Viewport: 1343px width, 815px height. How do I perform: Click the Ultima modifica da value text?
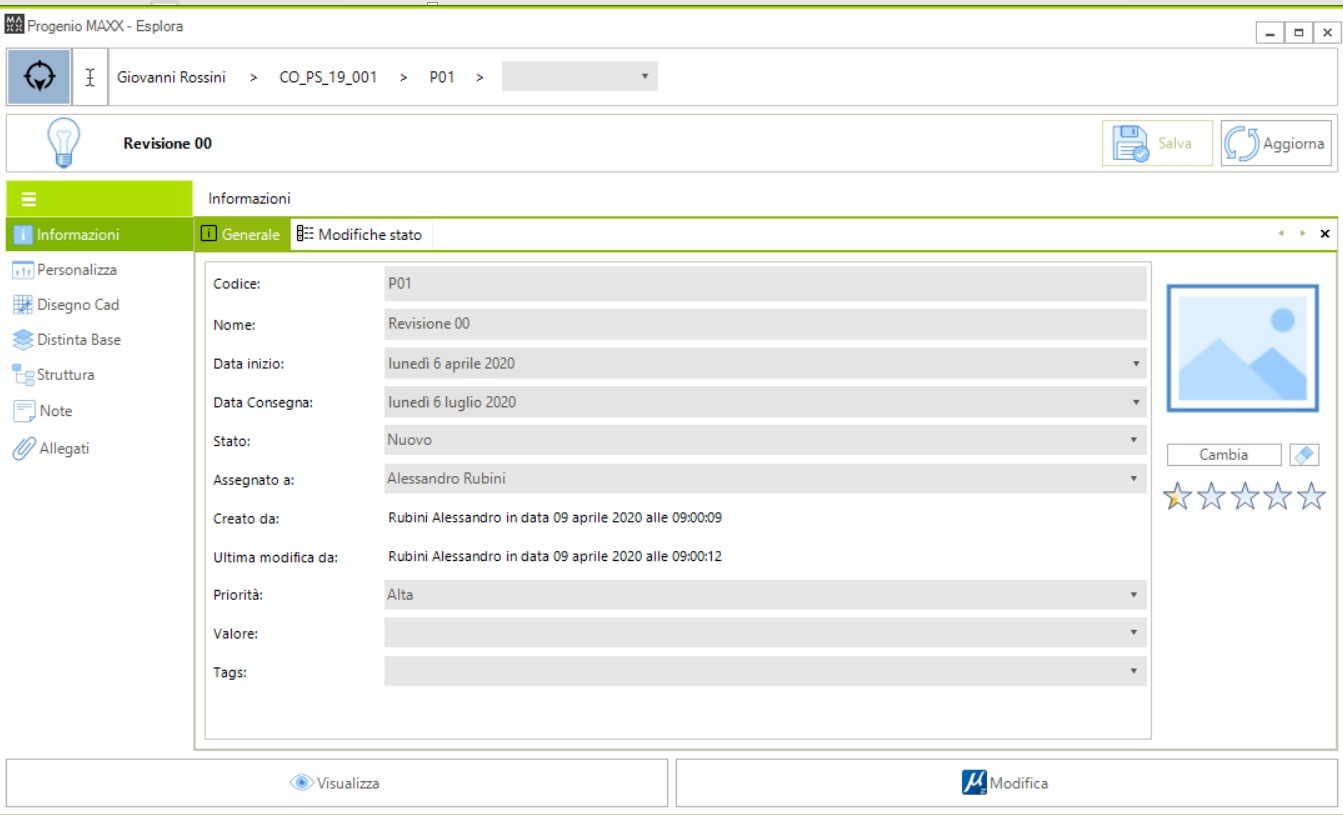pos(555,556)
